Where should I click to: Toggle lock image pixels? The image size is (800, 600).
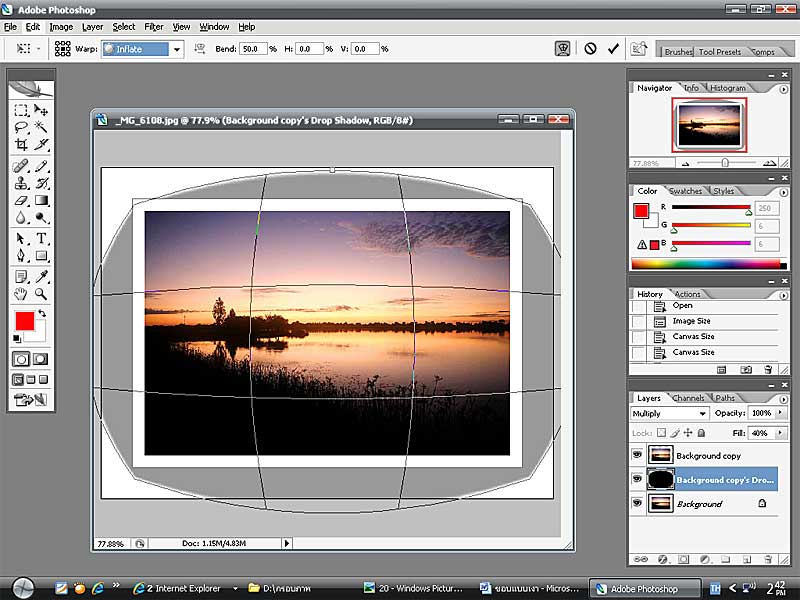[675, 433]
